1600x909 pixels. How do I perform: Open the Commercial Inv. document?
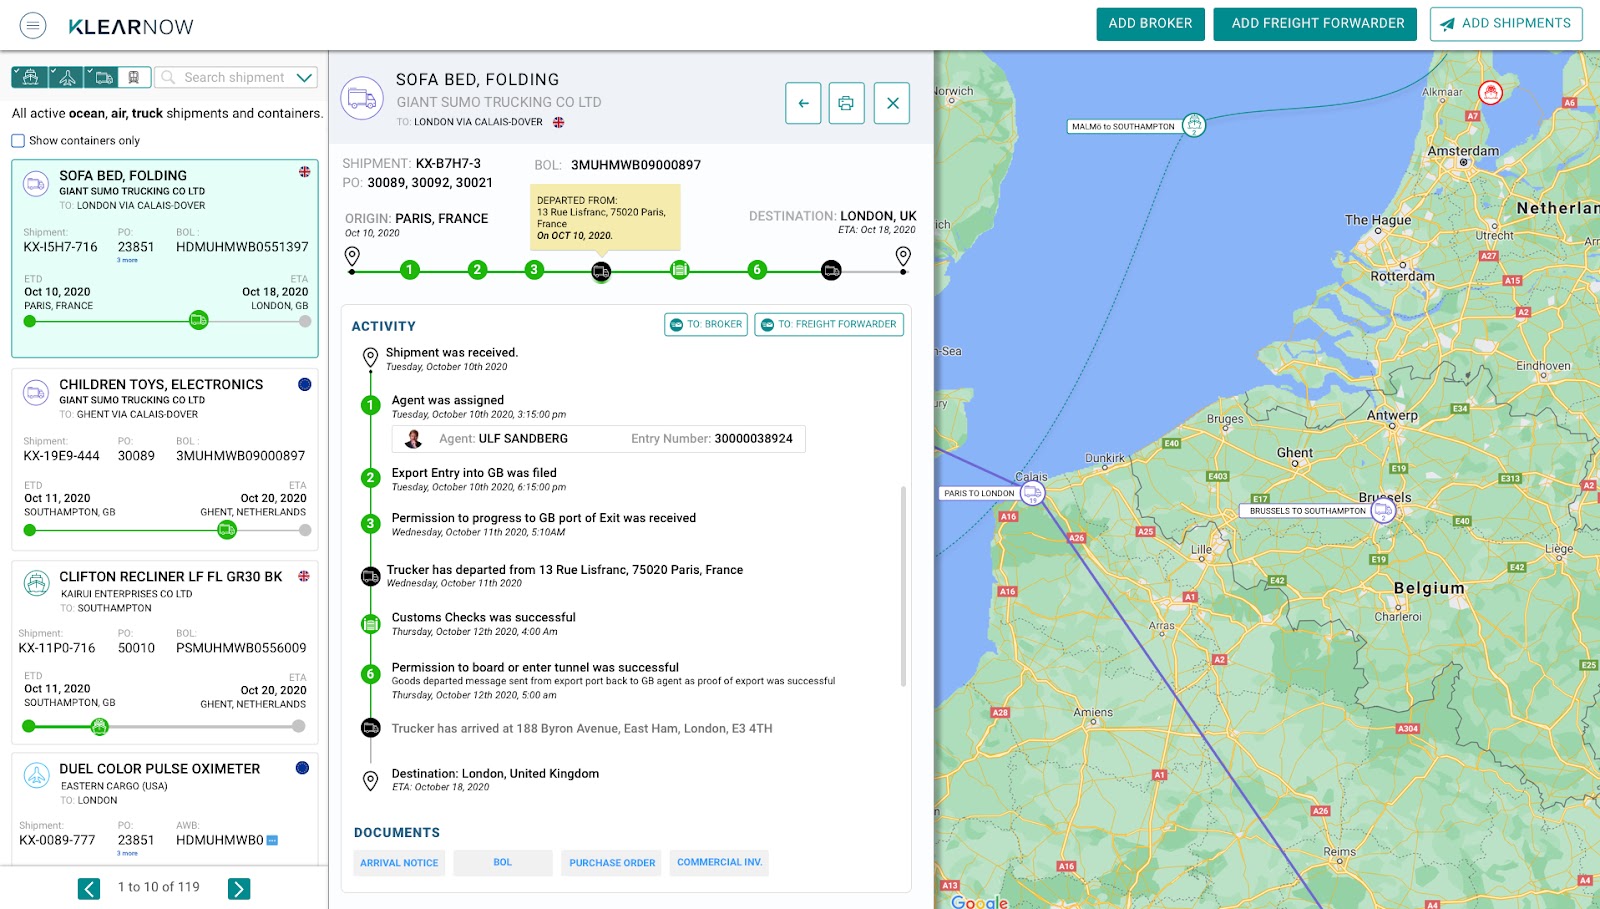[720, 863]
